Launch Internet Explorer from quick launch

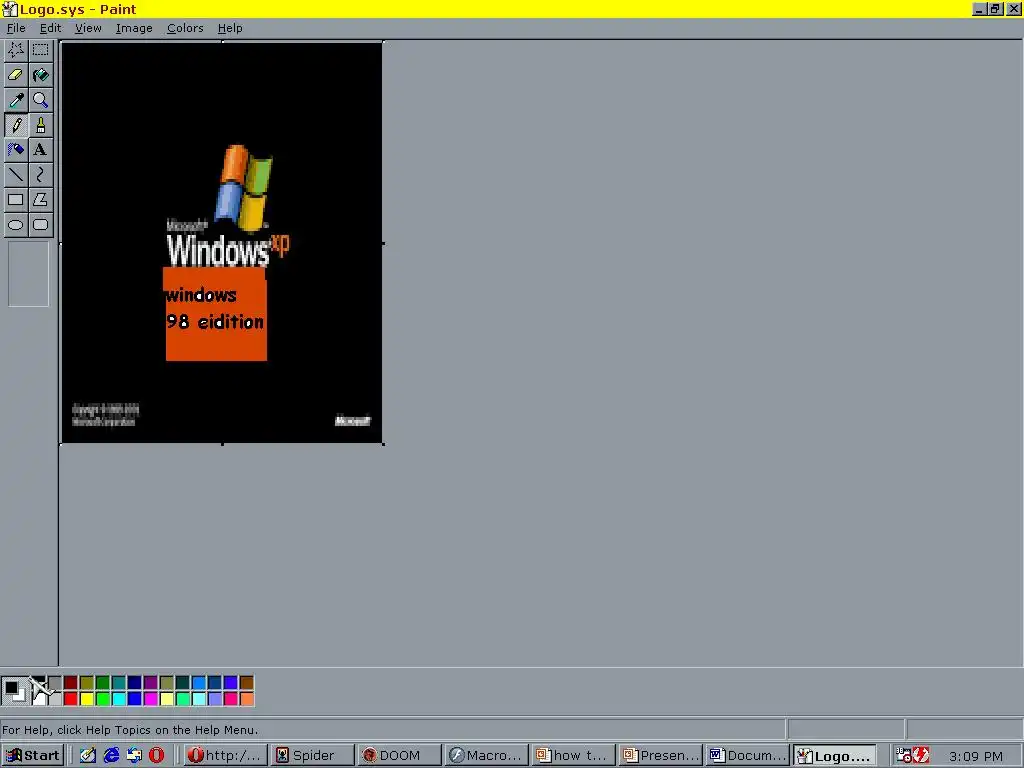112,756
